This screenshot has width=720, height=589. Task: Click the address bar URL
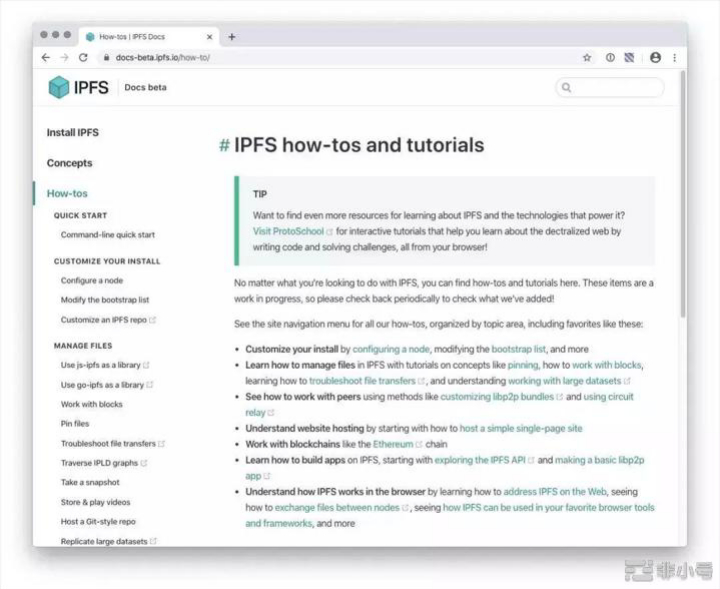click(163, 57)
